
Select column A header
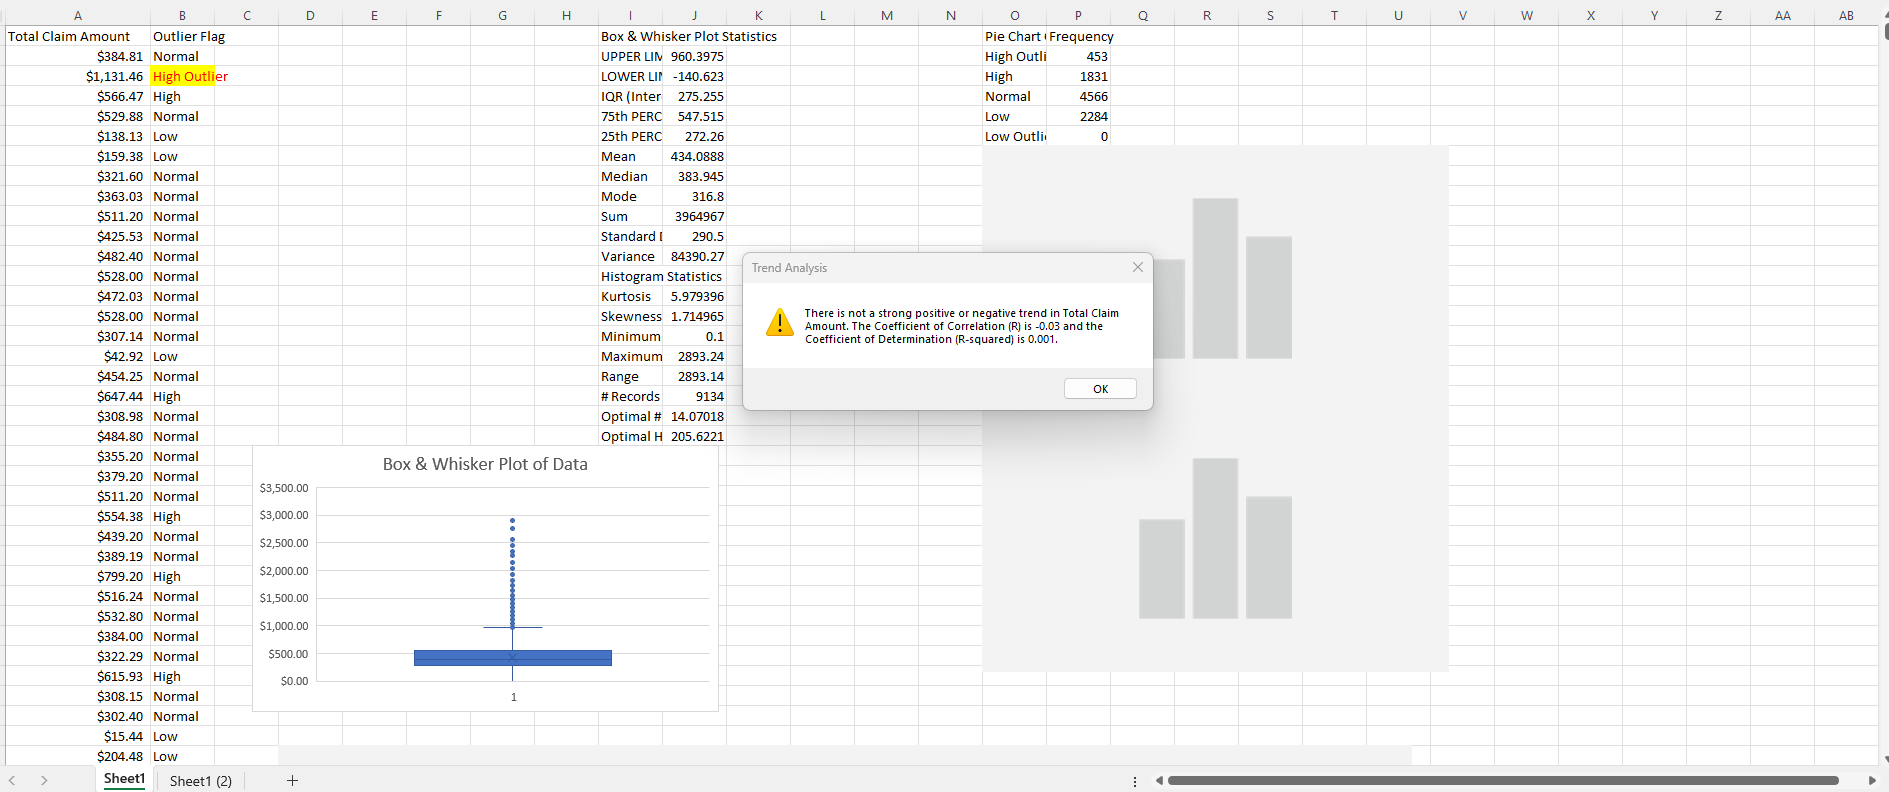(78, 15)
